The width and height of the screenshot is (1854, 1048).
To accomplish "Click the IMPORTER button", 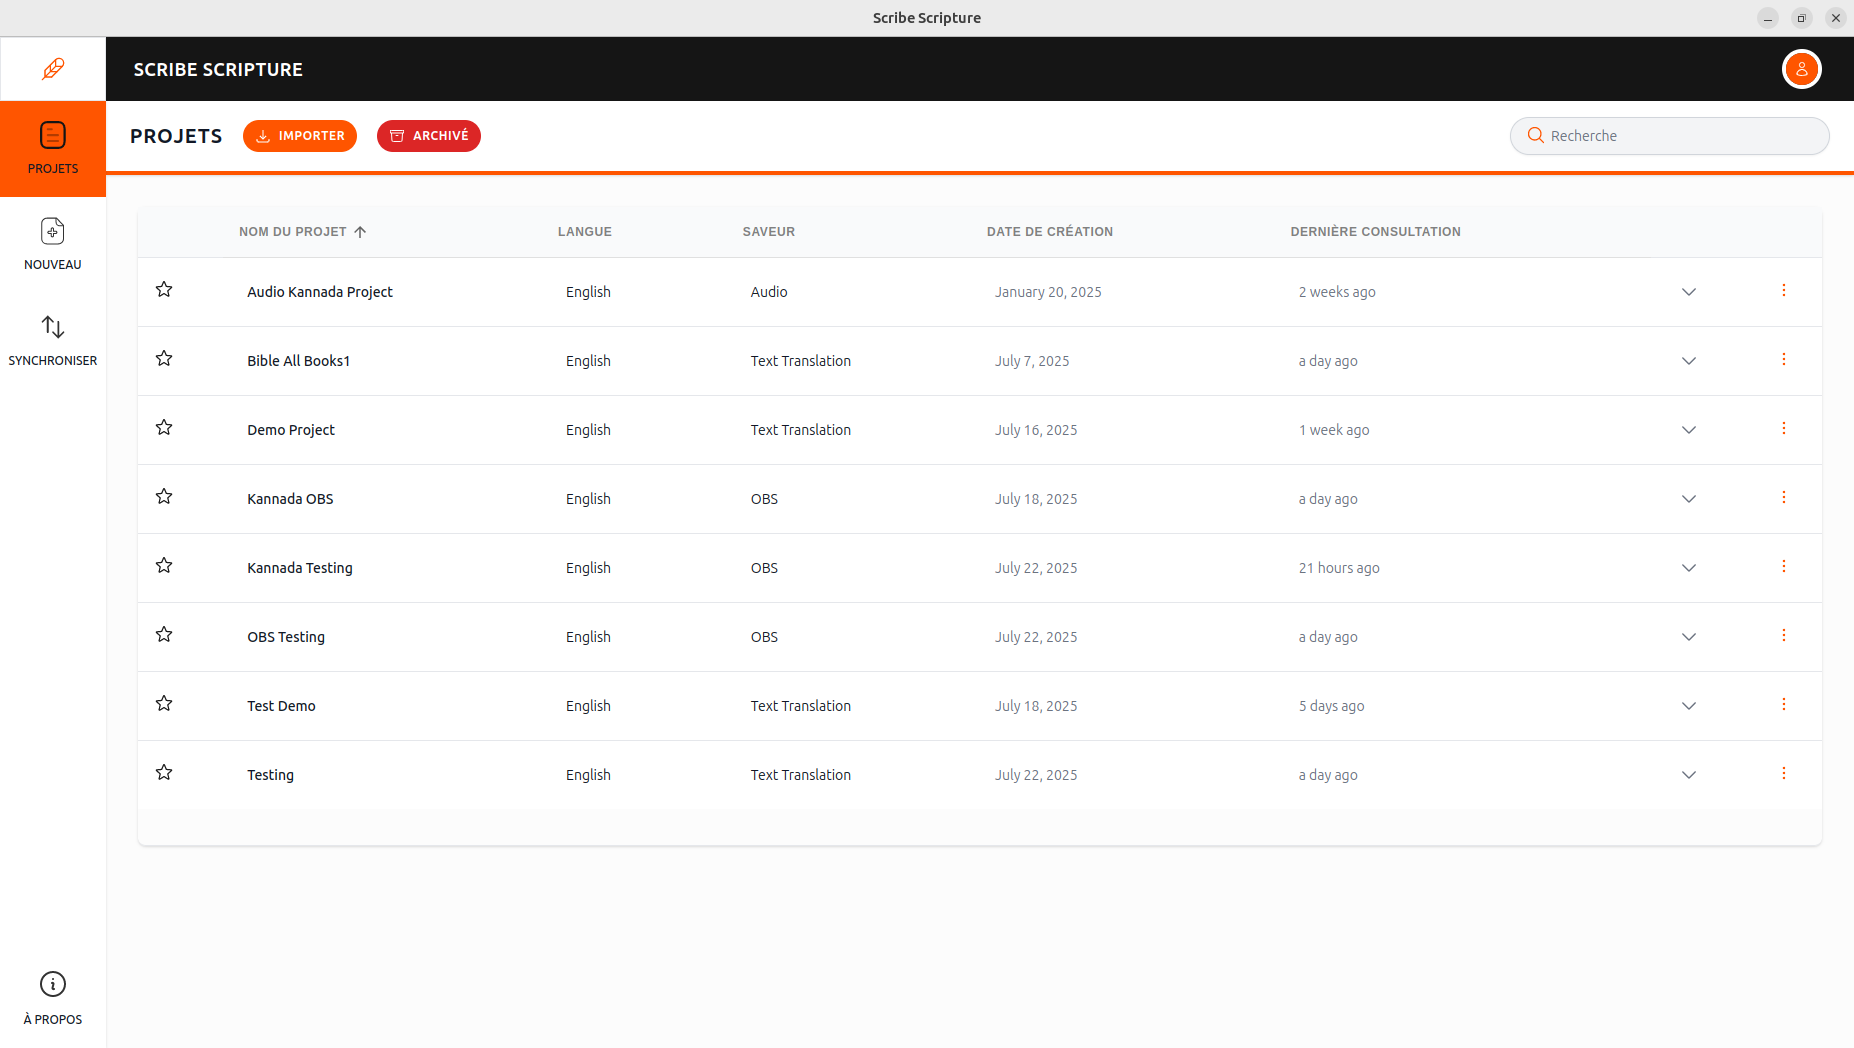I will point(300,135).
